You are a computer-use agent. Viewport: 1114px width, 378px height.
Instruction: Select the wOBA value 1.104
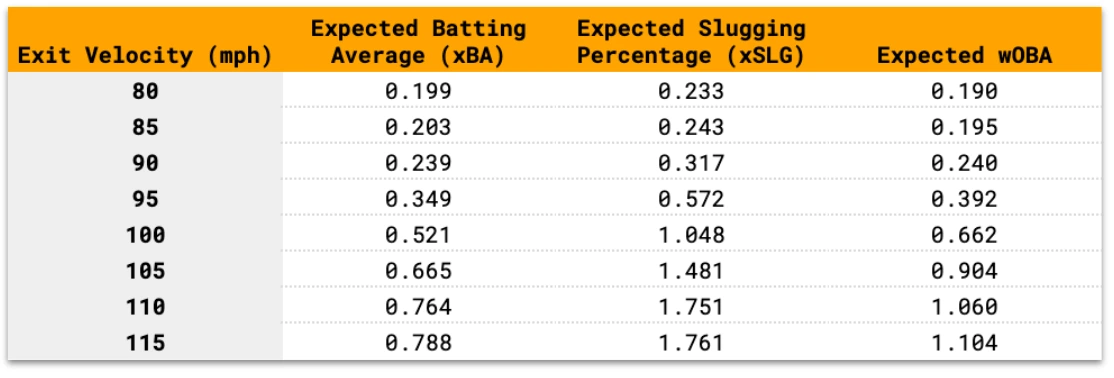(964, 344)
